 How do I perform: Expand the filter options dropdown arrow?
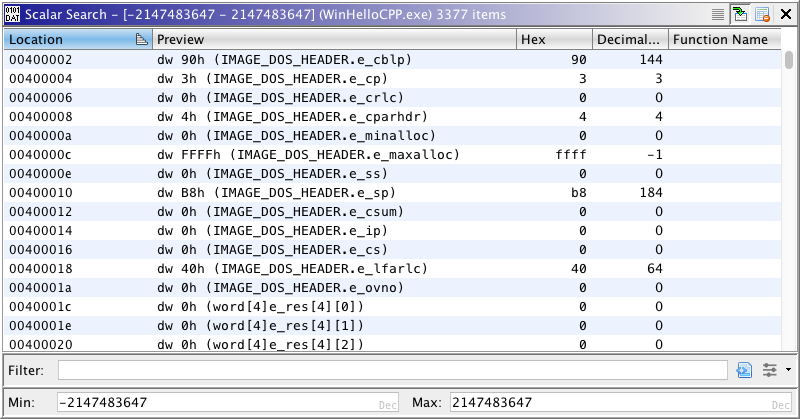coord(788,370)
